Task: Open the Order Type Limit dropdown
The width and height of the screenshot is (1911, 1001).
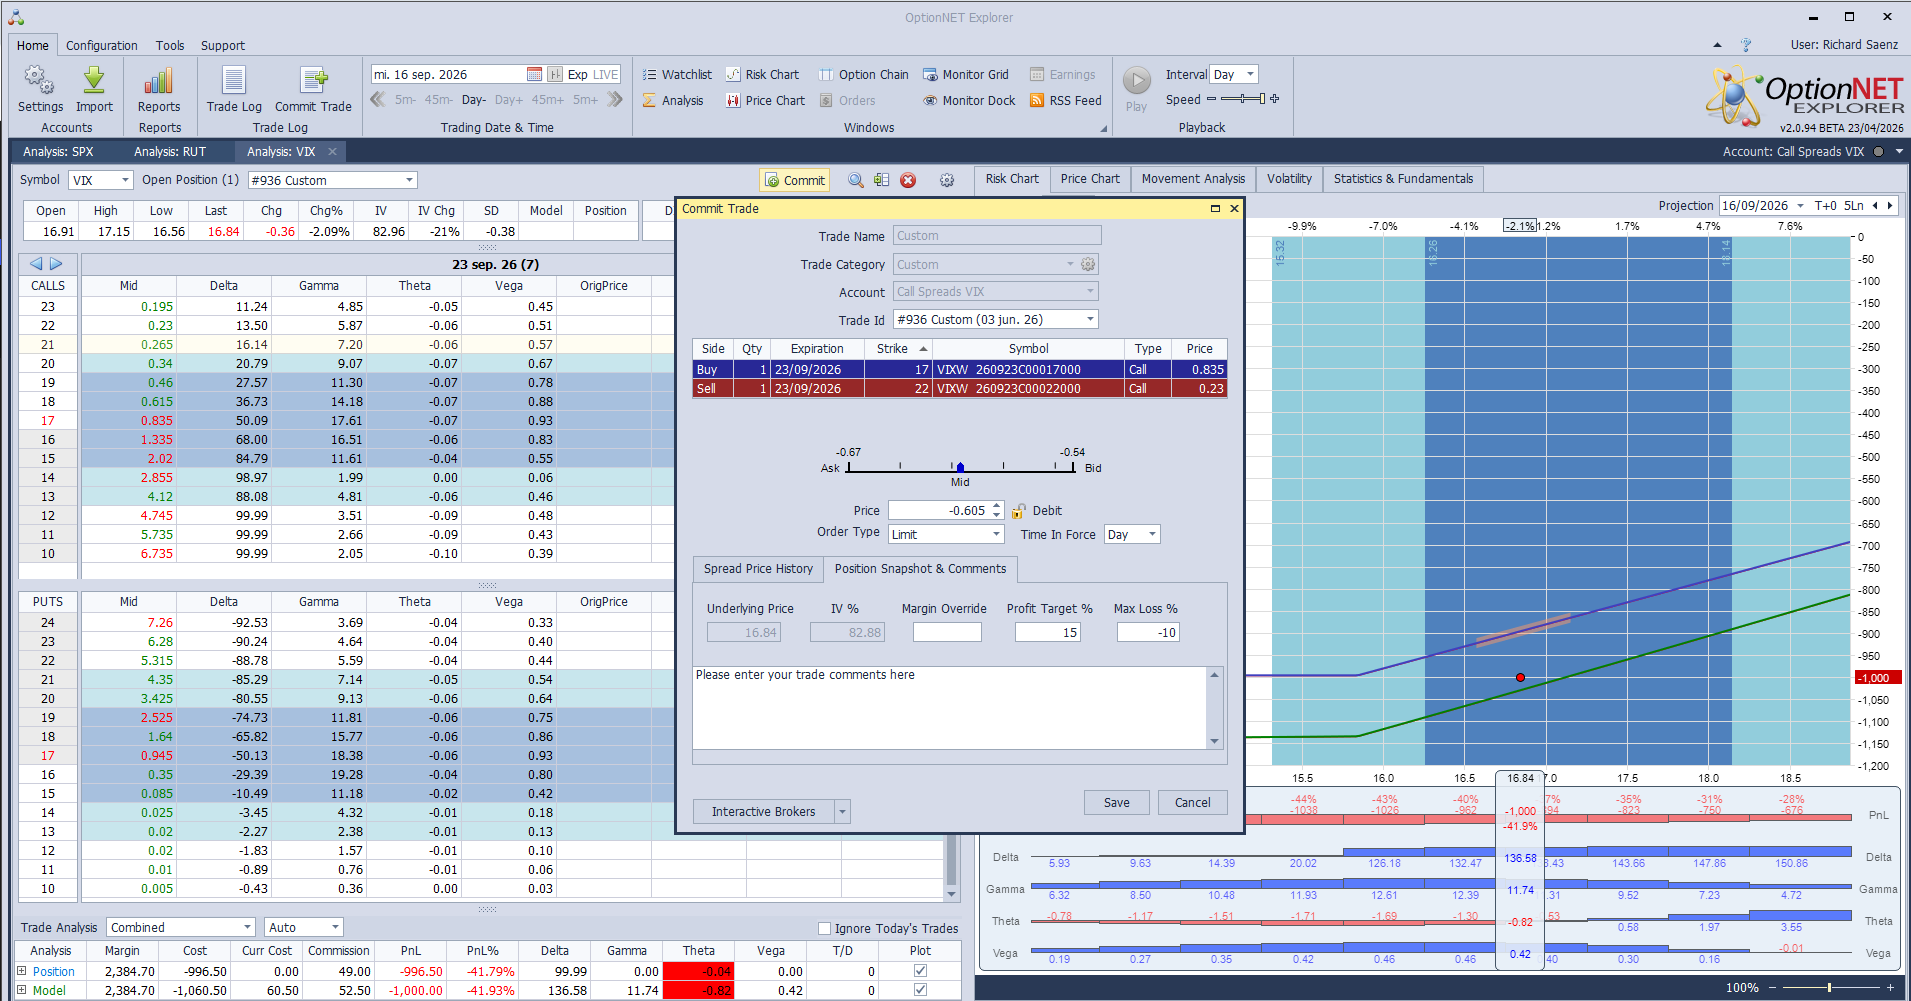Action: tap(946, 534)
